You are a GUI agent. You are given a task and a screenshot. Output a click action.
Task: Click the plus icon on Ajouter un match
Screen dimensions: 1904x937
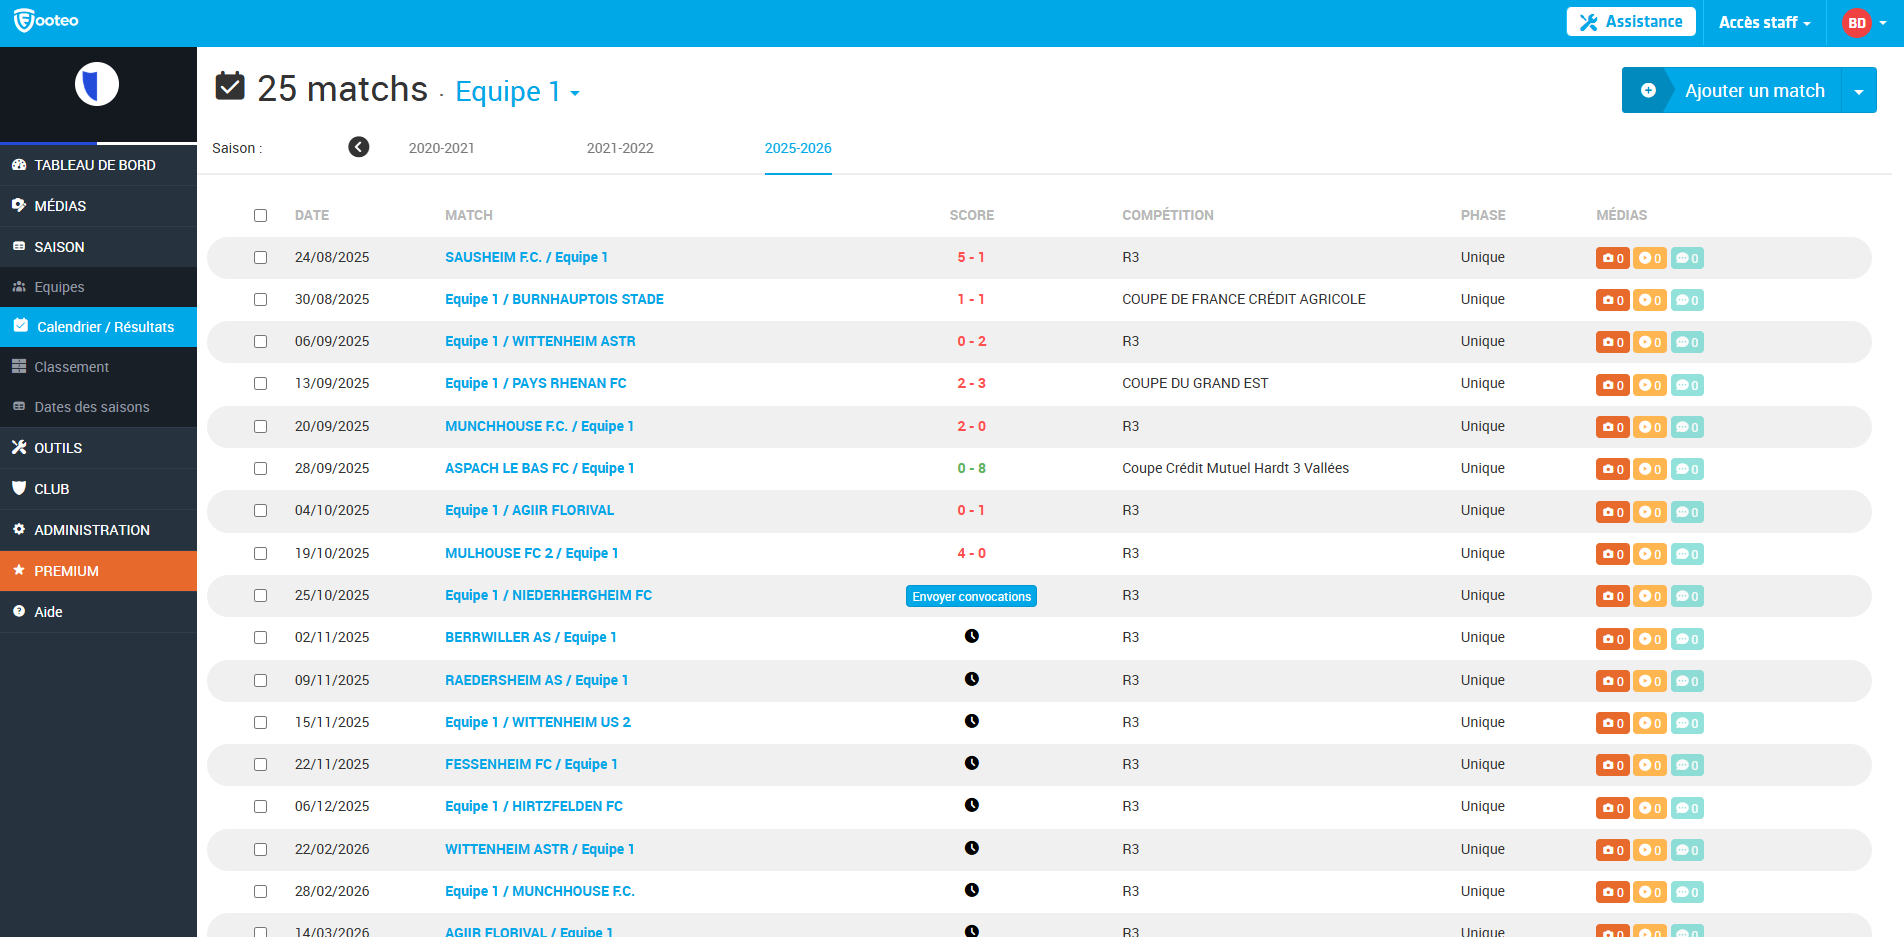[1648, 90]
